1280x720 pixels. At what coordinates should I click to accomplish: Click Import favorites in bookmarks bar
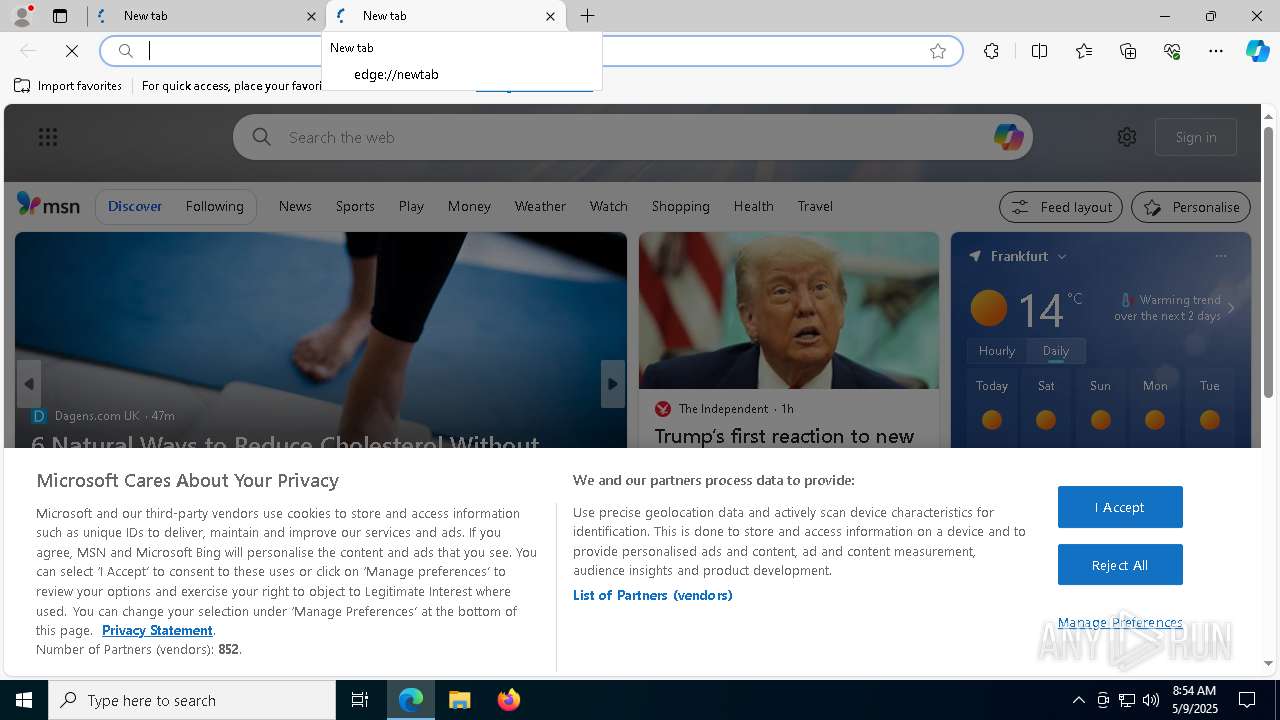(x=68, y=86)
